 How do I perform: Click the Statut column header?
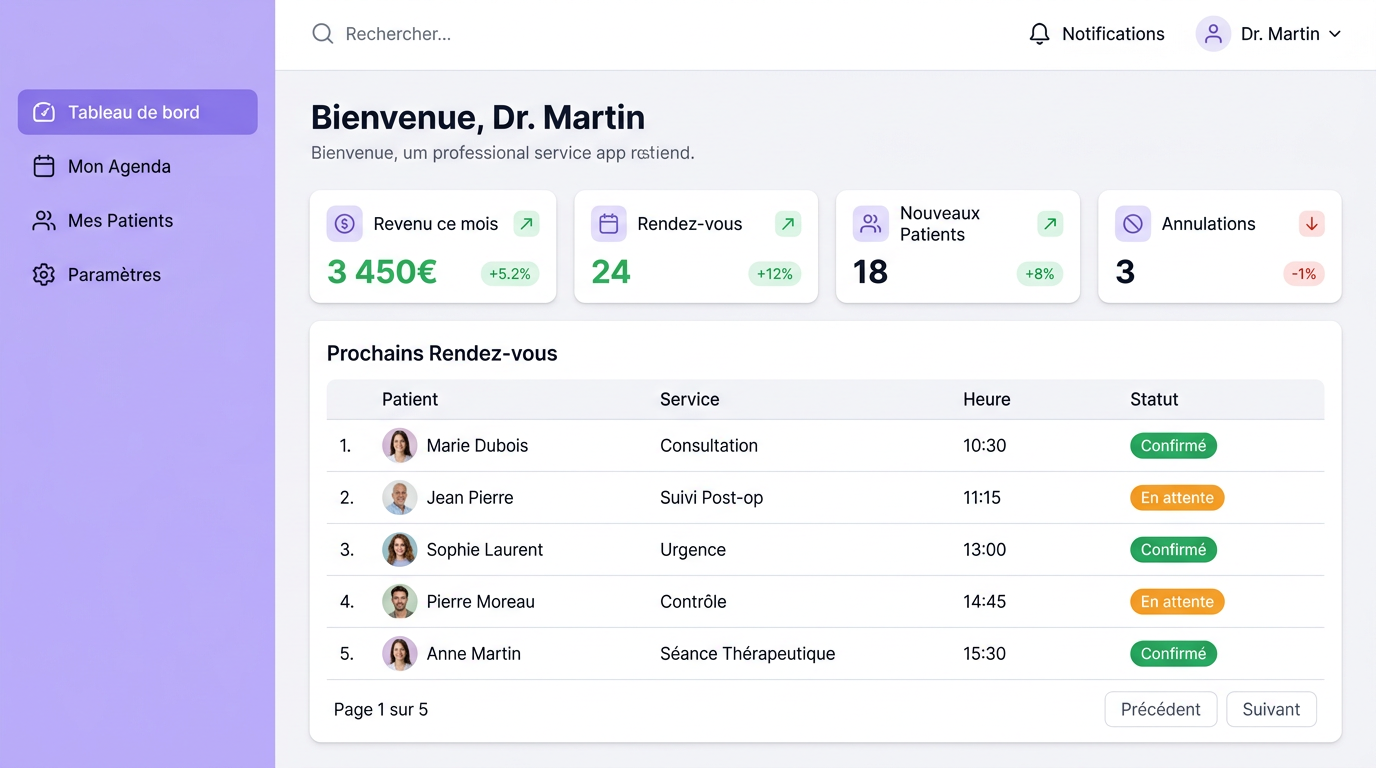pyautogui.click(x=1154, y=399)
